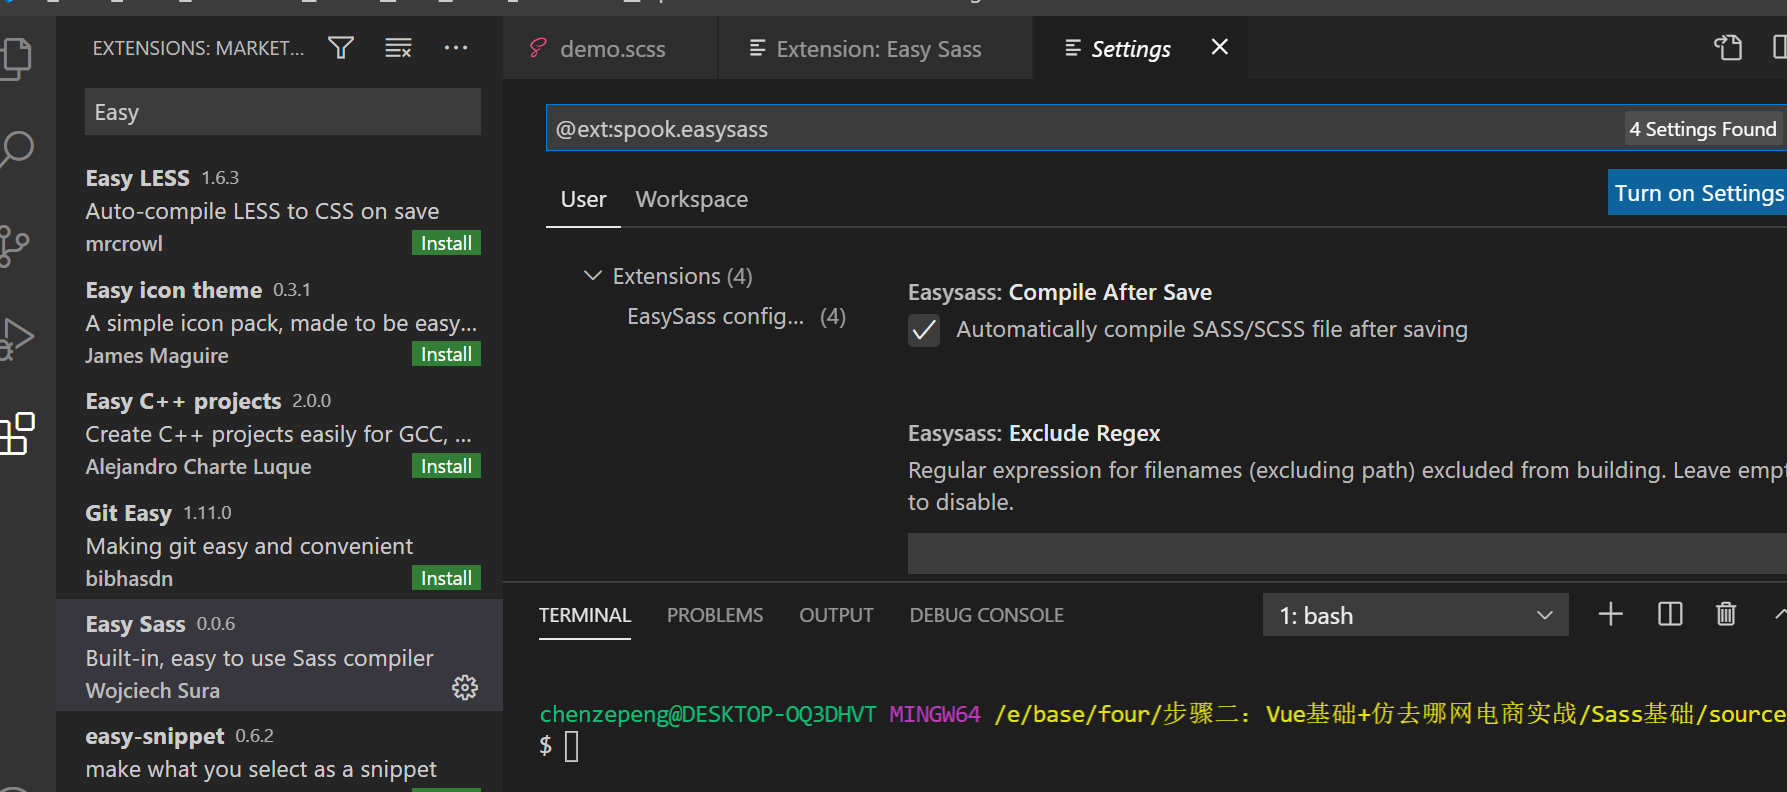Open the 1: bash terminal dropdown
1787x792 pixels.
coord(1415,615)
